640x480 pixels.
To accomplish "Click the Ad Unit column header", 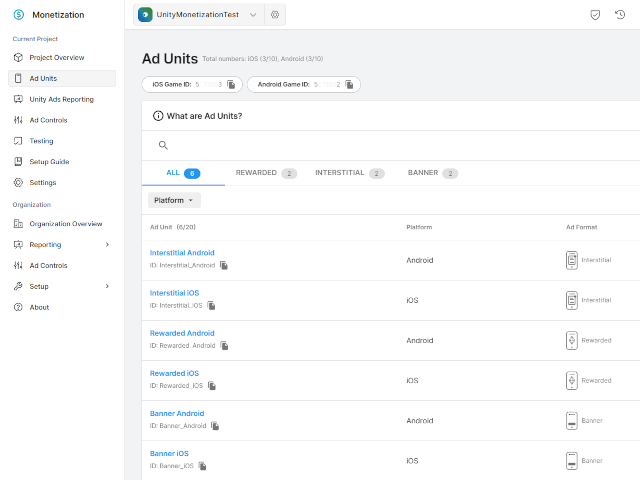I will click(x=173, y=227).
